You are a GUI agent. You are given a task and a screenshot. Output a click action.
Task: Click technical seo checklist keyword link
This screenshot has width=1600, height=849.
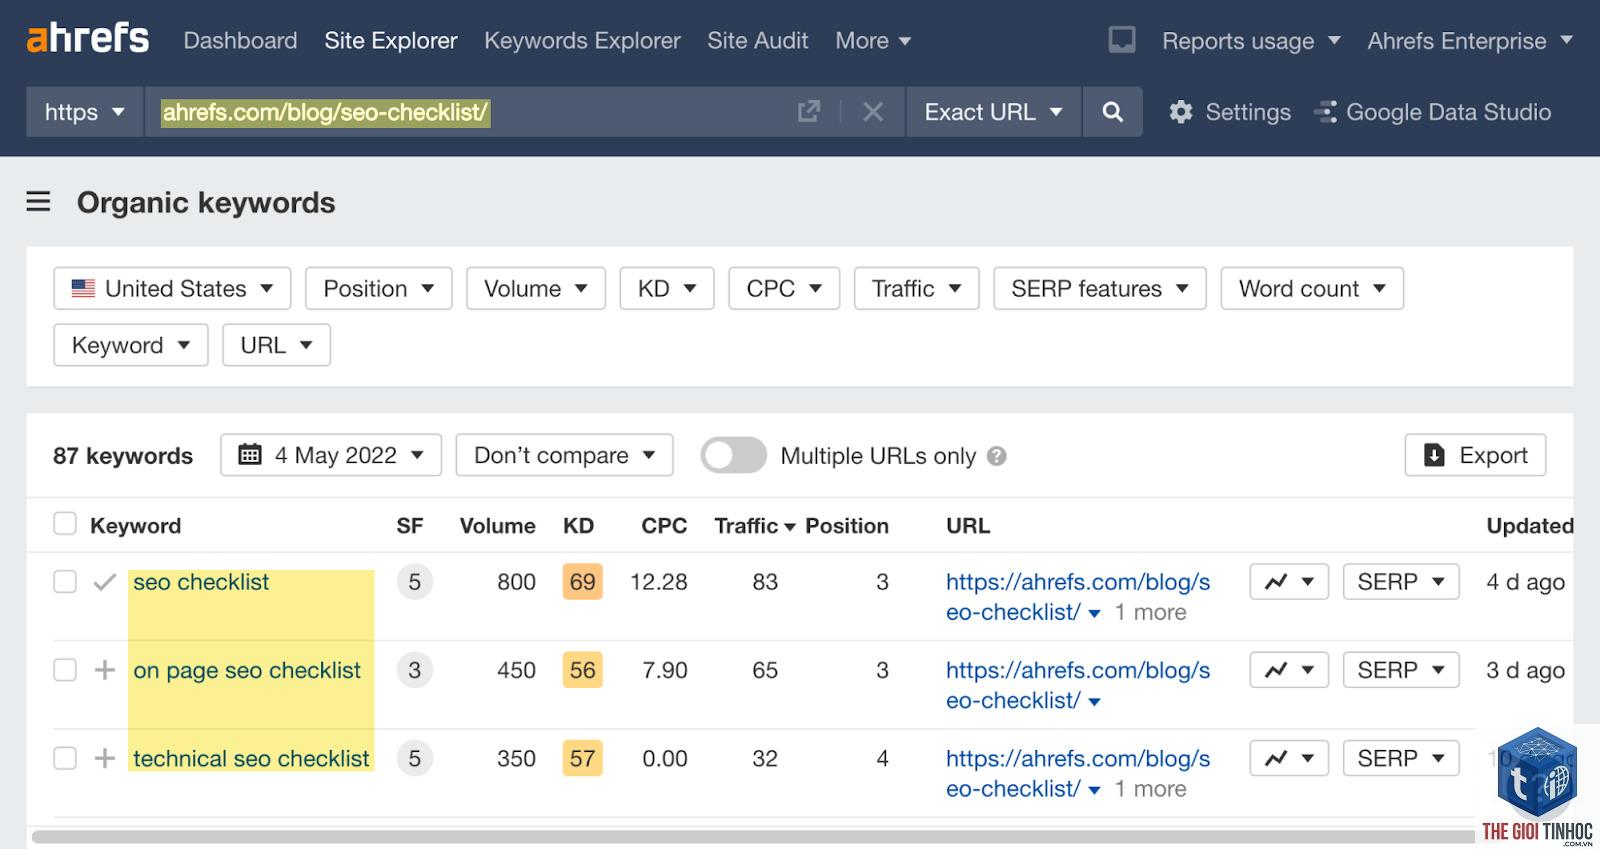(x=251, y=758)
